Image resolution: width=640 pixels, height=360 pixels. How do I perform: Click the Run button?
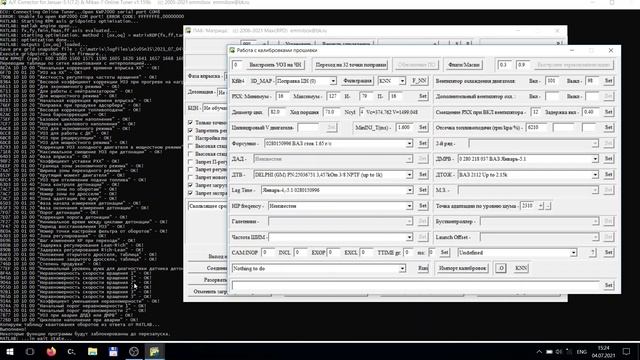(x=423, y=268)
